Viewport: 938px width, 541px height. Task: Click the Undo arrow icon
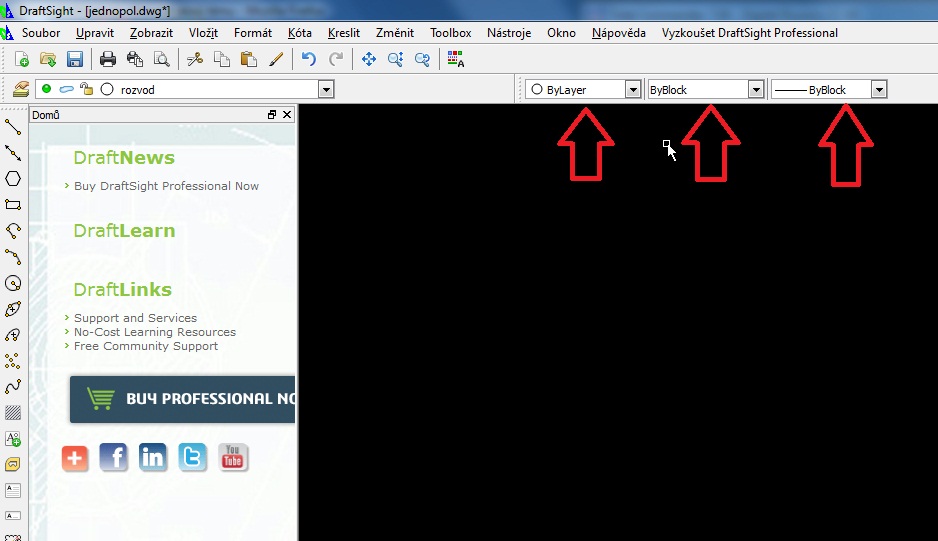point(309,59)
